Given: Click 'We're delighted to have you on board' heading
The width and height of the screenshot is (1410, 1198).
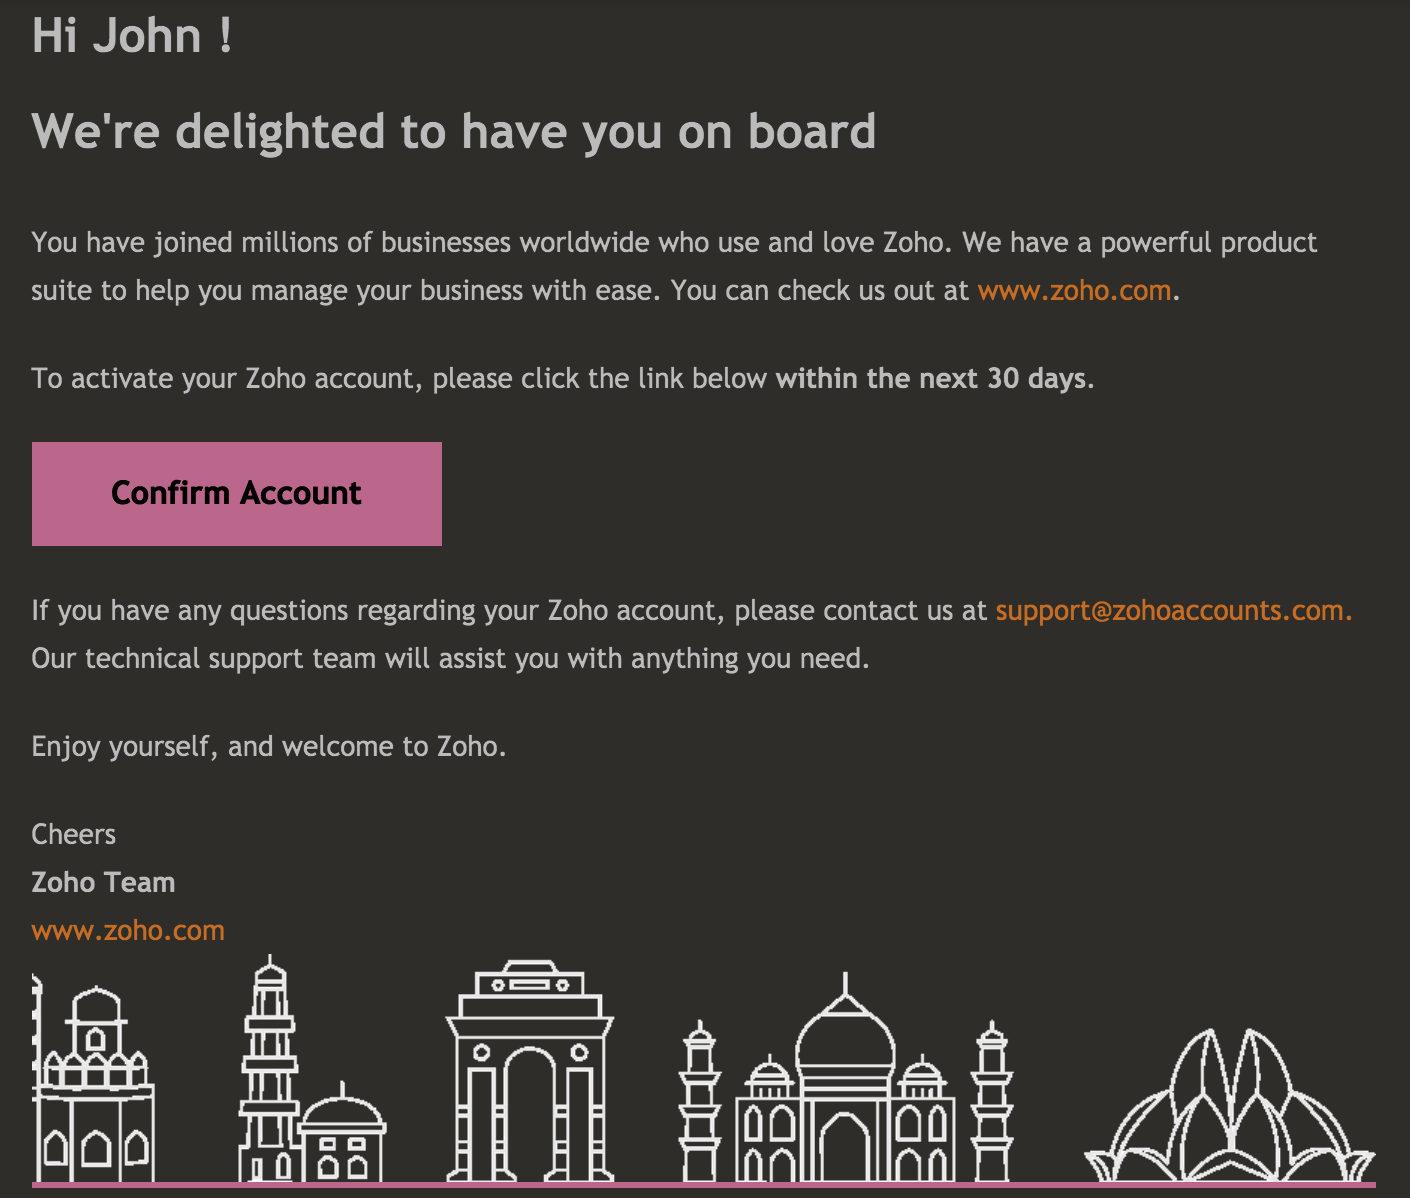Looking at the screenshot, I should (454, 132).
